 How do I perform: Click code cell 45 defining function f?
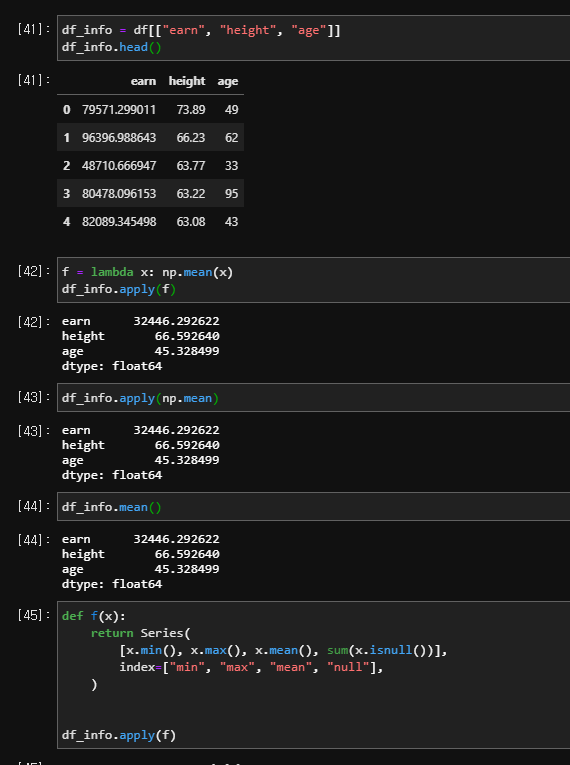313,675
